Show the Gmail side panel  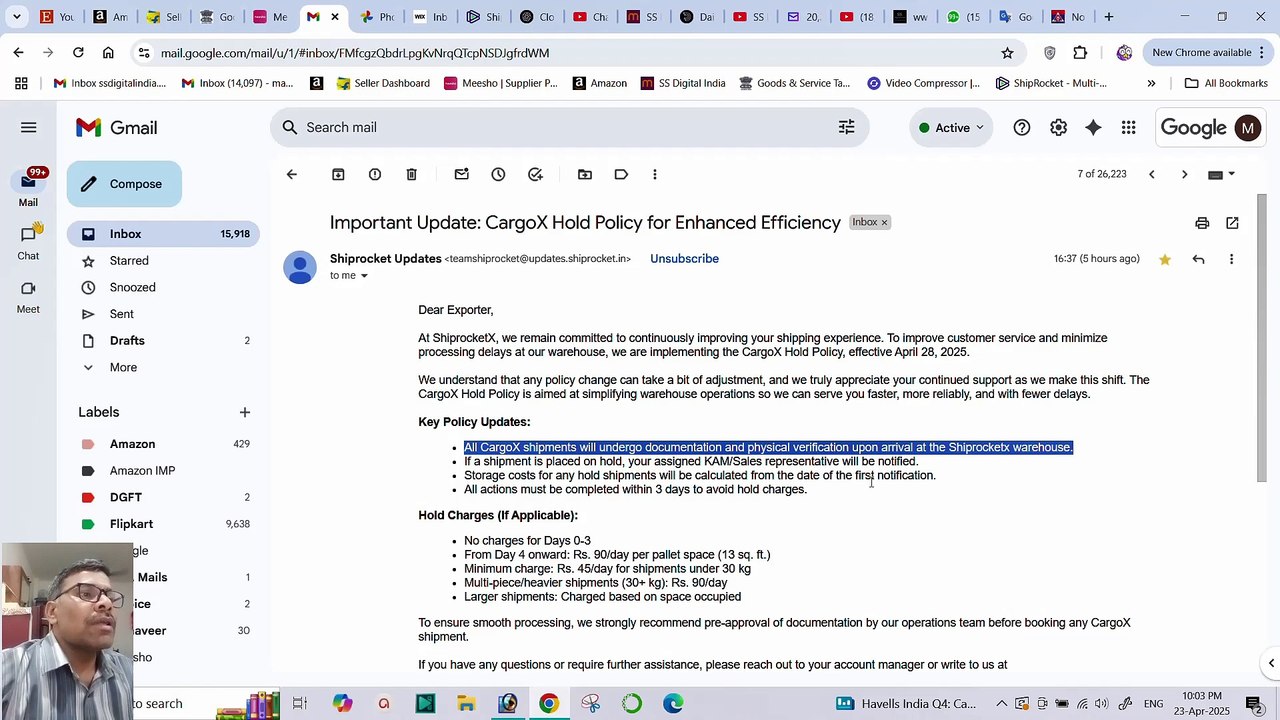pyautogui.click(x=1271, y=663)
